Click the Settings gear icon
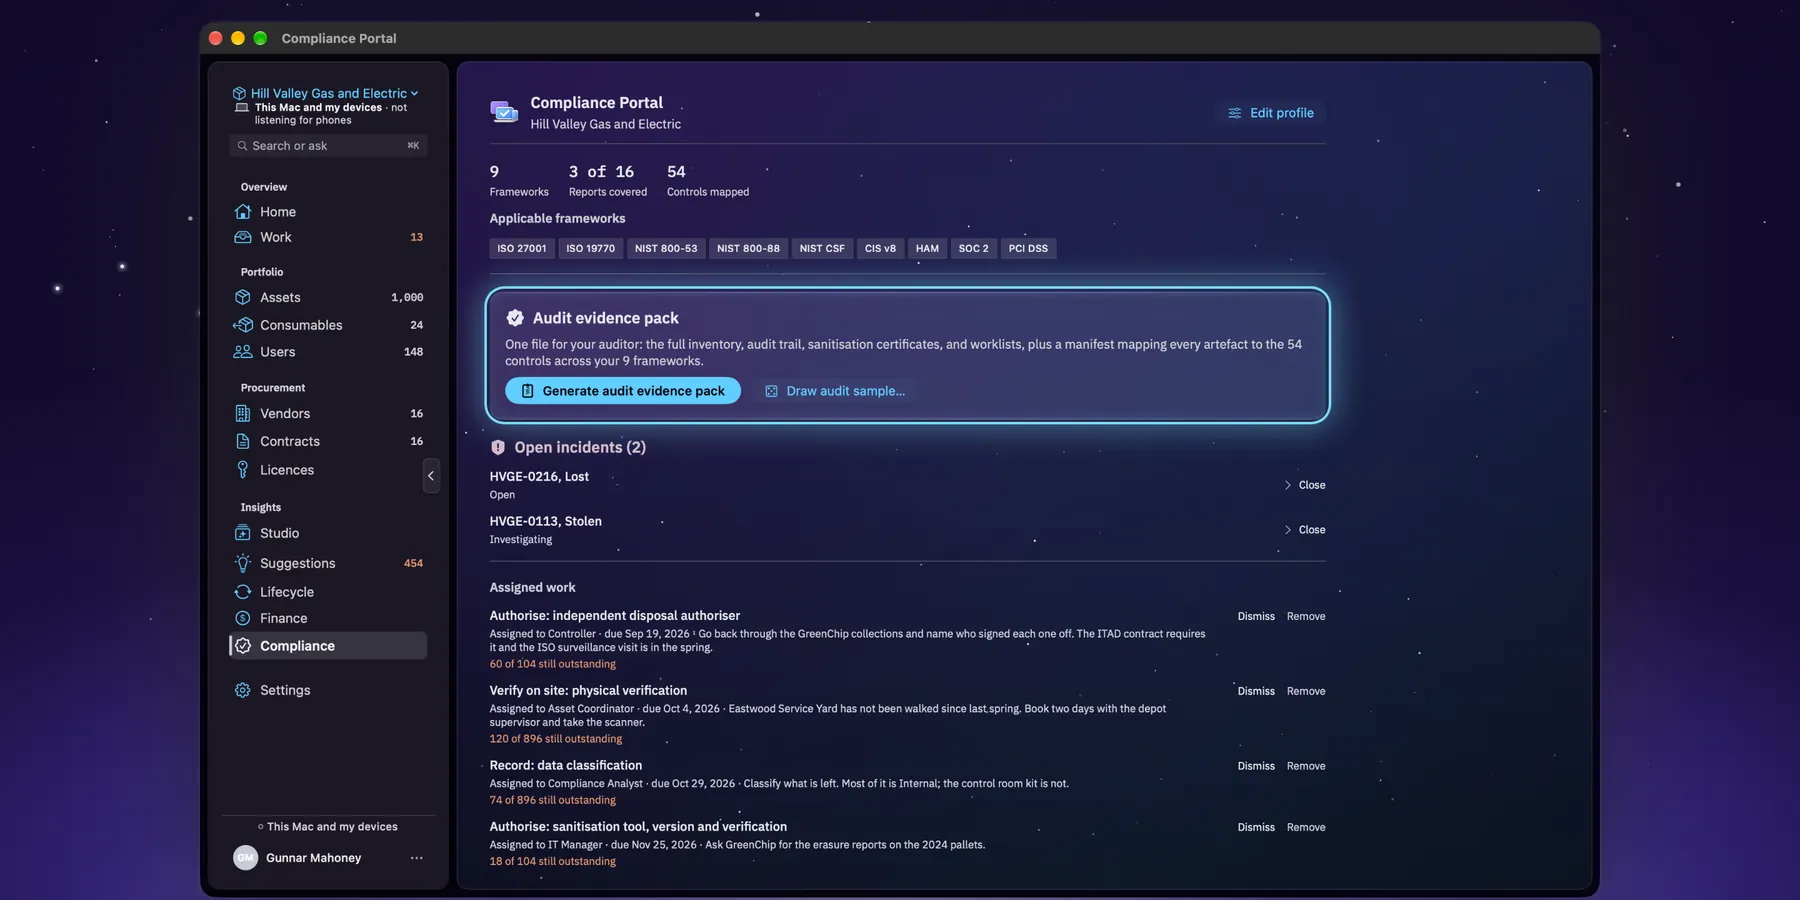1800x900 pixels. [x=242, y=690]
